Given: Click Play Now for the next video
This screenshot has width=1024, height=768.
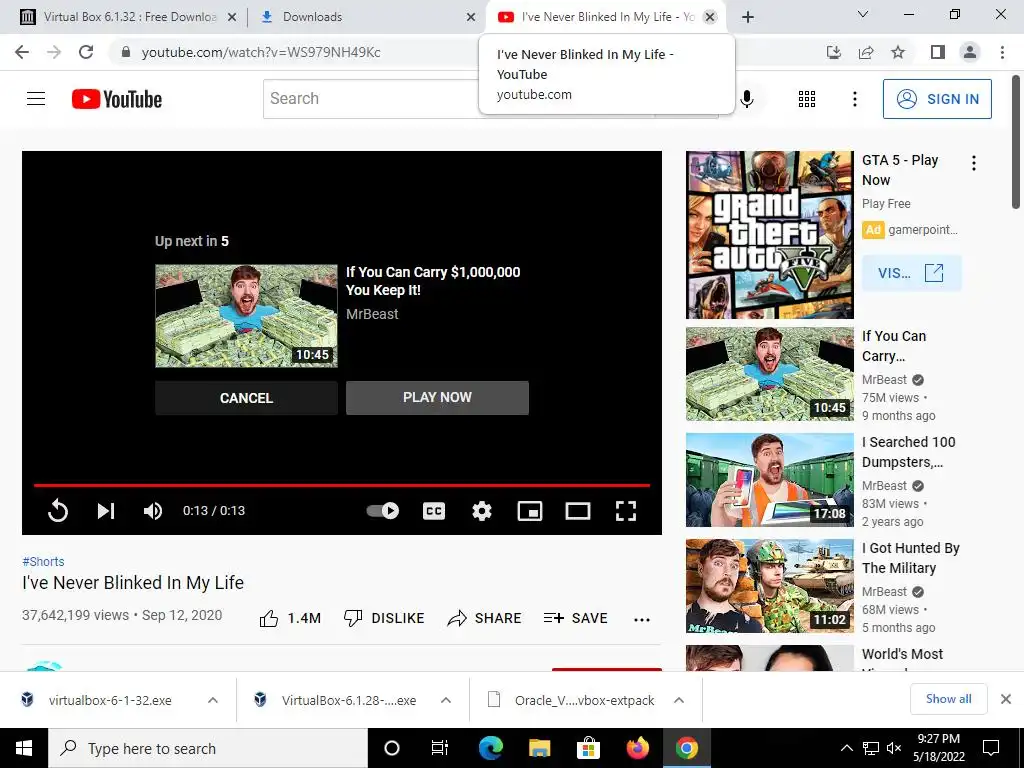Looking at the screenshot, I should 437,397.
